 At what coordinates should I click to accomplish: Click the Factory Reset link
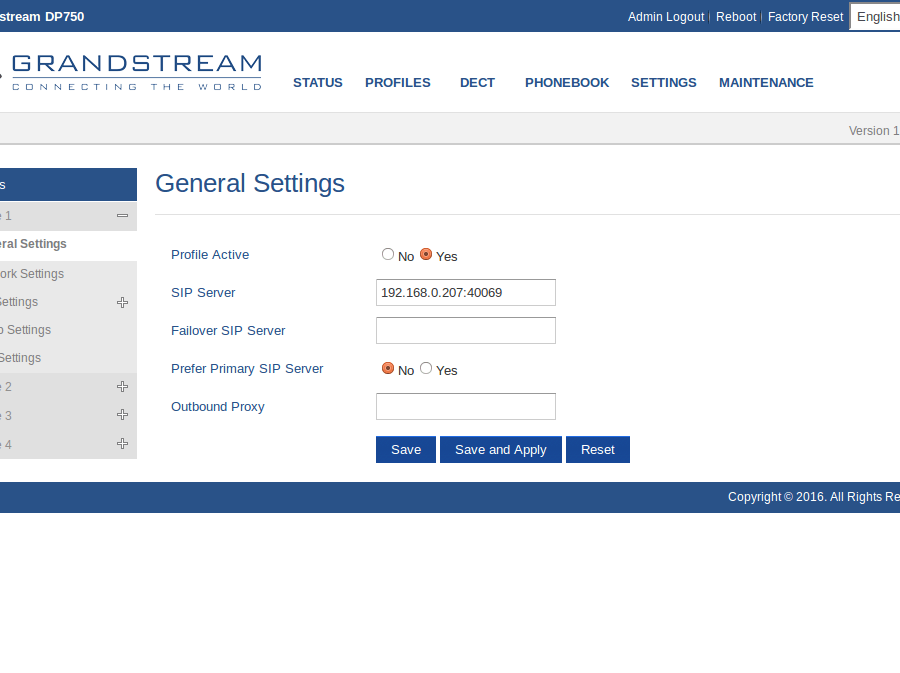tap(805, 17)
